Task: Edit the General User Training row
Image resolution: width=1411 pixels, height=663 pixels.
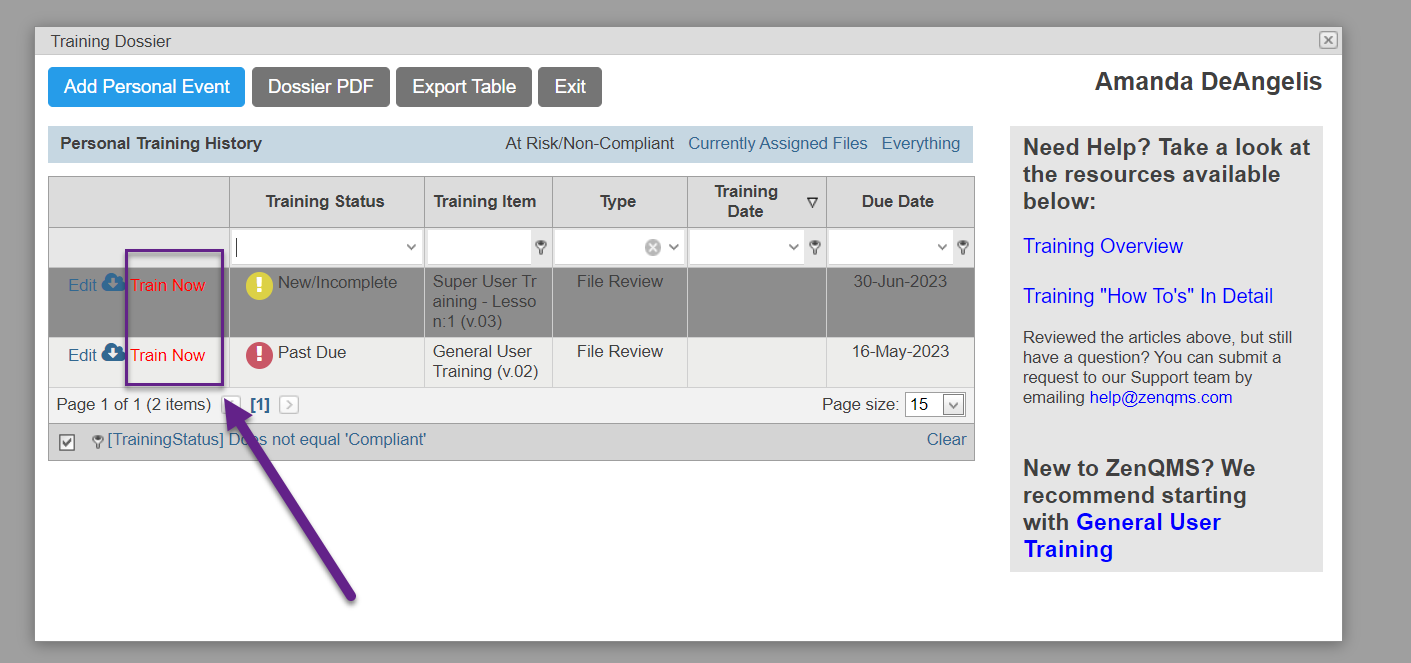Action: click(x=82, y=355)
